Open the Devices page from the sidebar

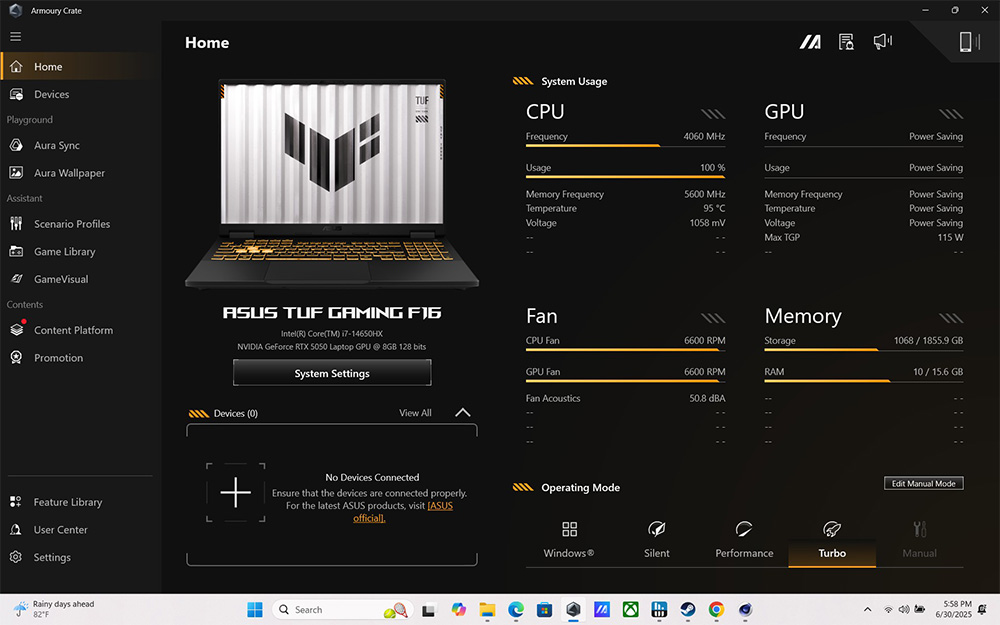coord(80,94)
